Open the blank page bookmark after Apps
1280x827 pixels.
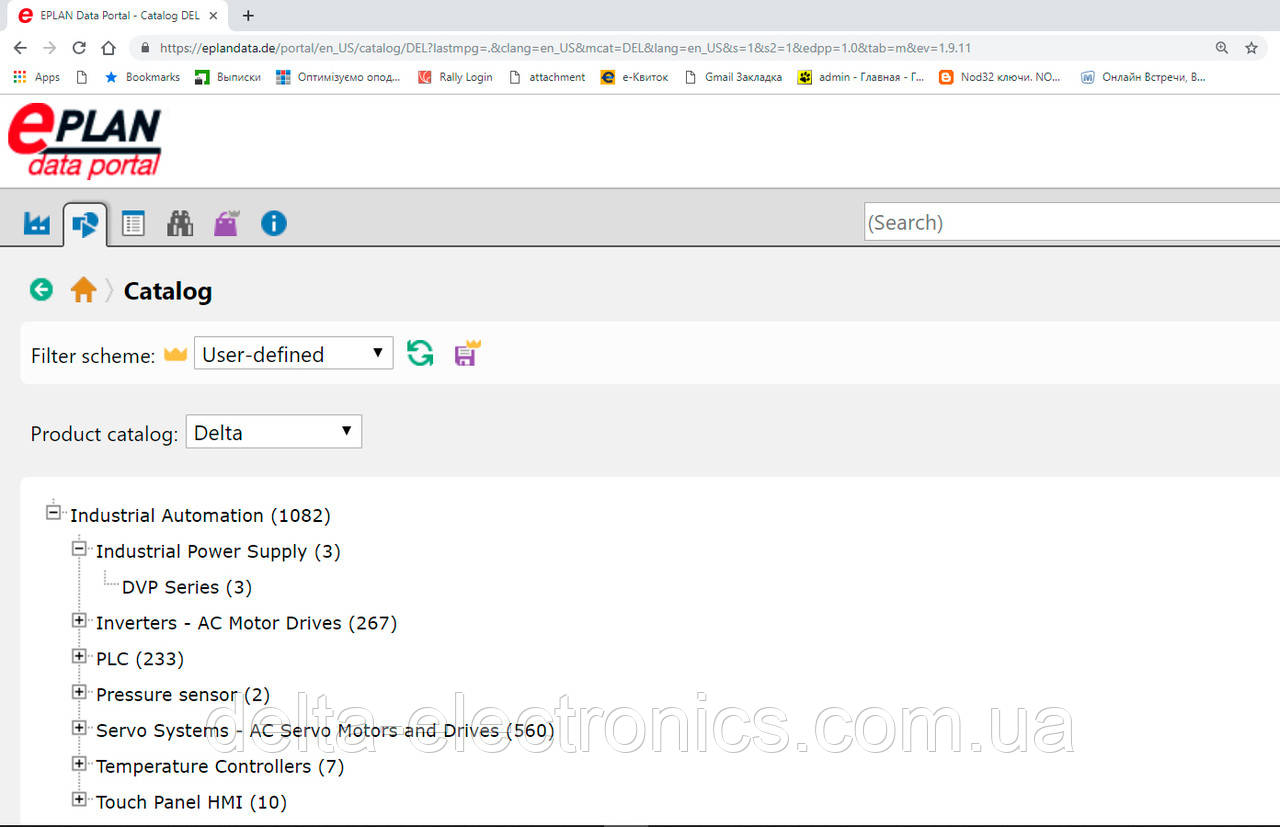point(82,77)
